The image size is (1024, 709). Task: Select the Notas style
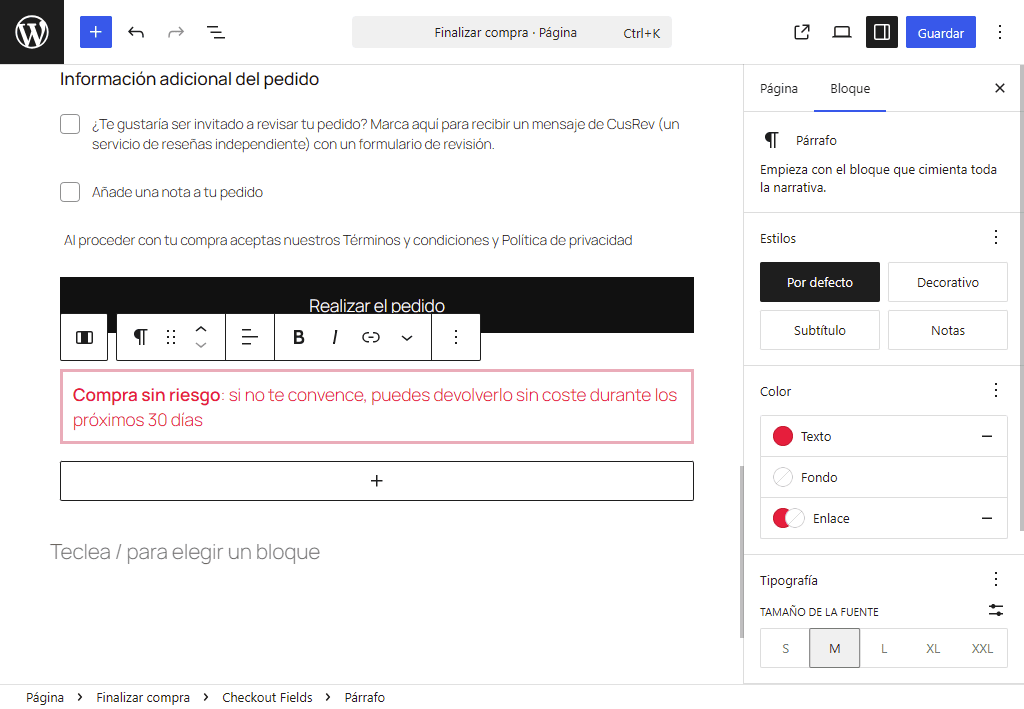tap(948, 330)
